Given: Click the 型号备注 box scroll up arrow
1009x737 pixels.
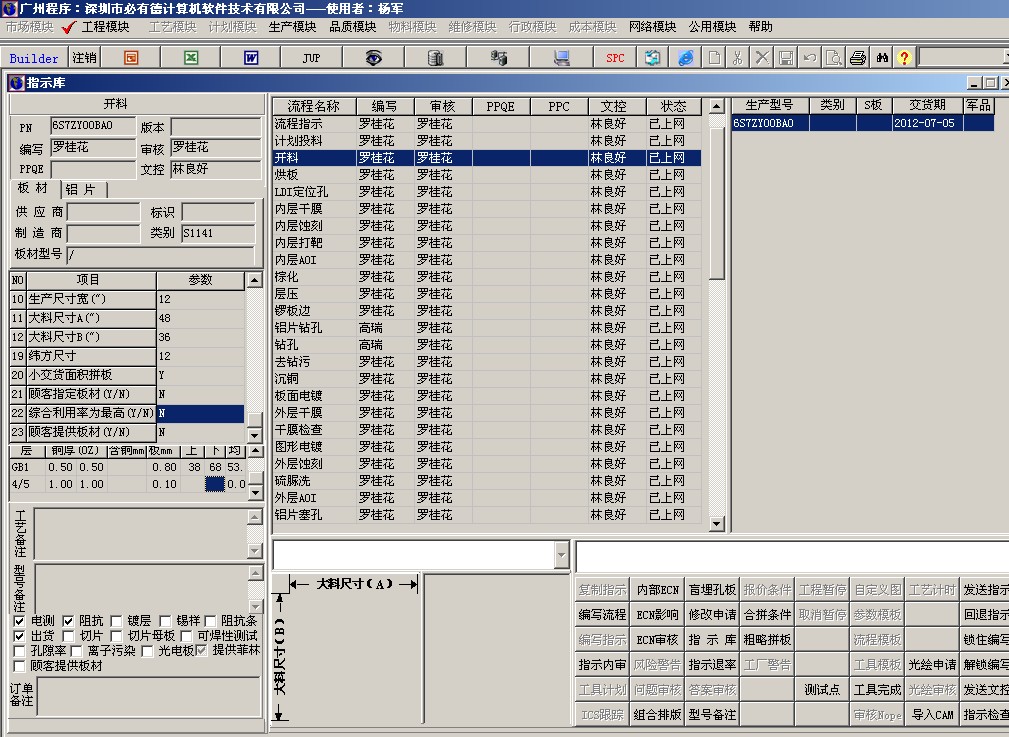Looking at the screenshot, I should [x=255, y=572].
